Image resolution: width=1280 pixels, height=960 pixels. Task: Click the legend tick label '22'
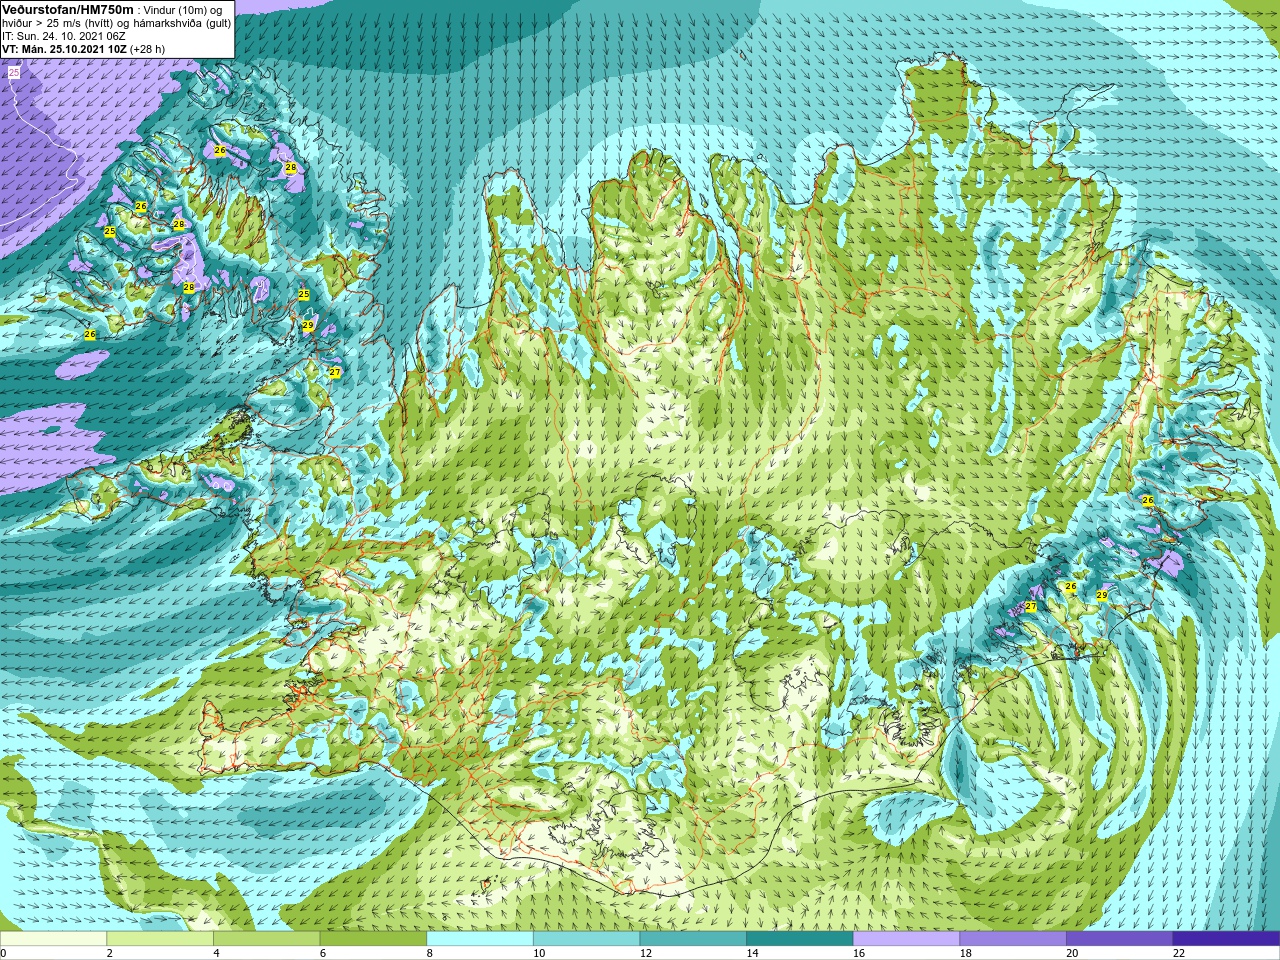click(1179, 953)
